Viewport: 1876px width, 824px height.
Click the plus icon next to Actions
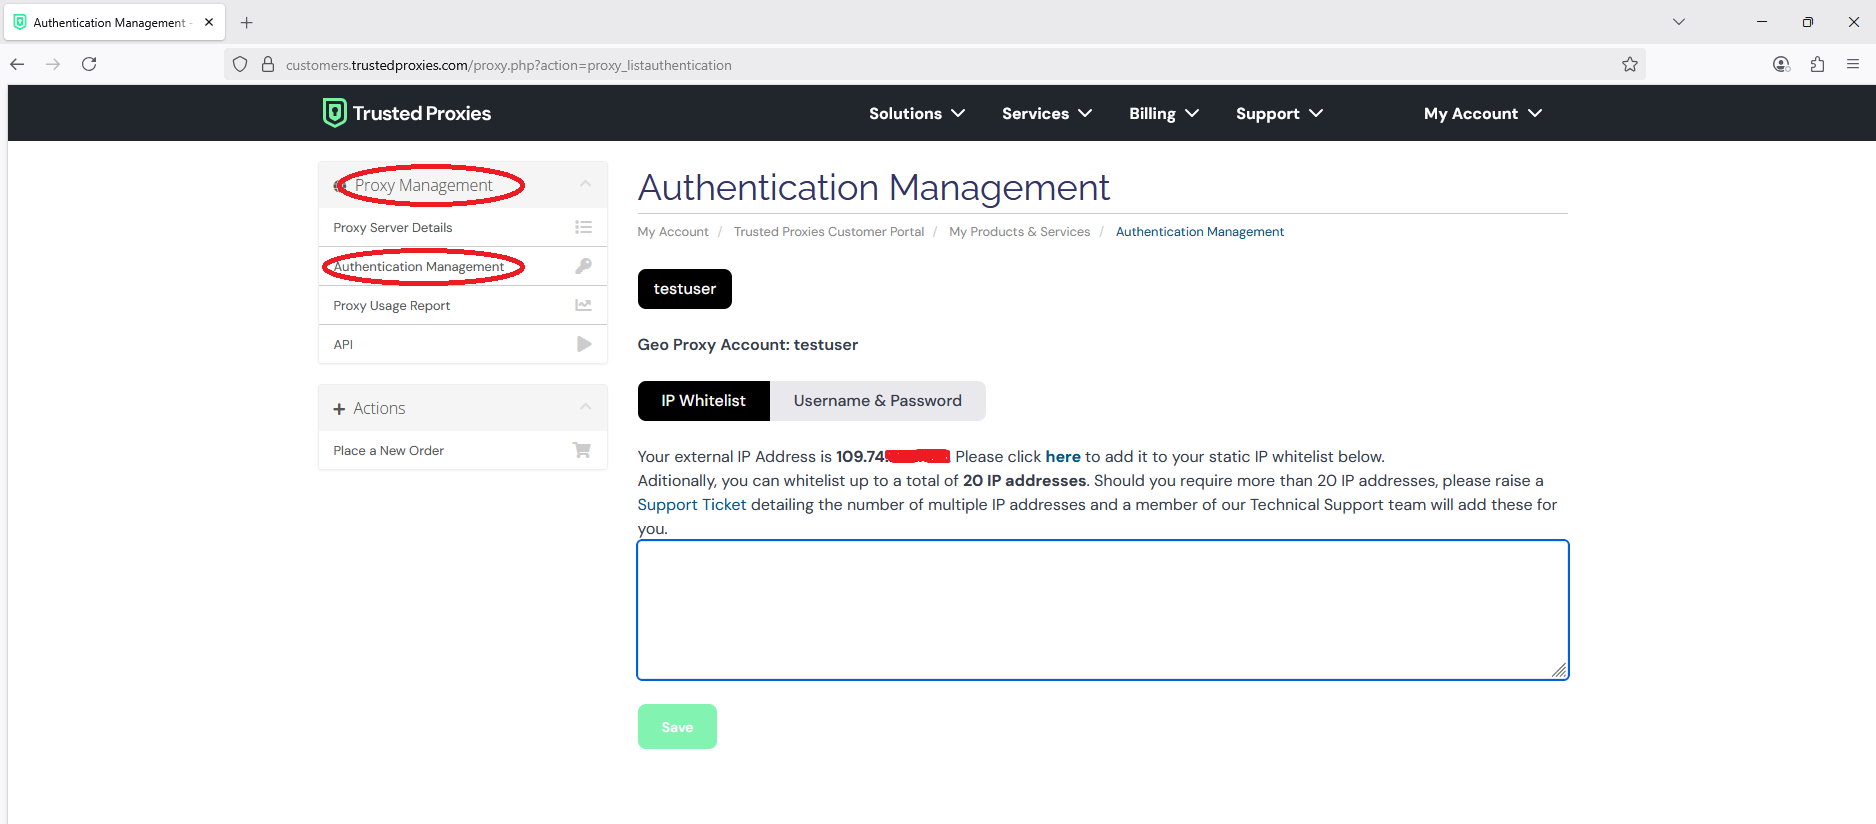(339, 409)
